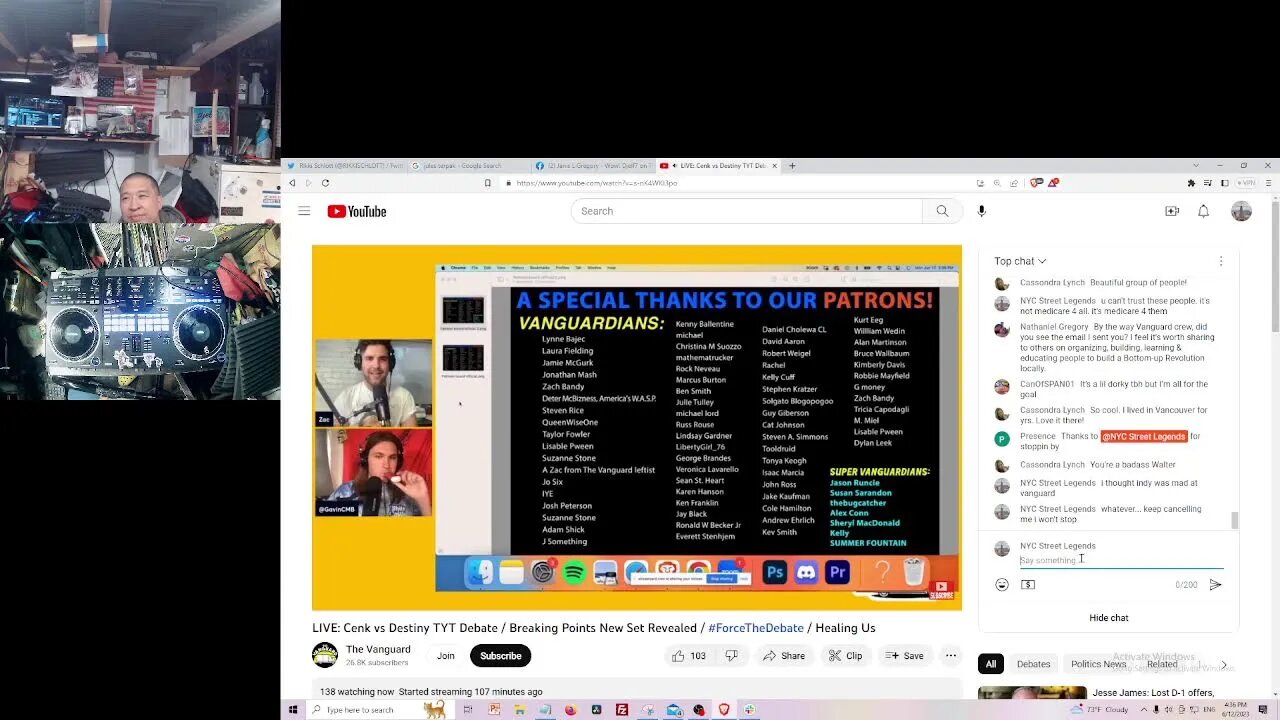
Task: Open the taskbar clock 4:36 PM
Action: 1236,710
